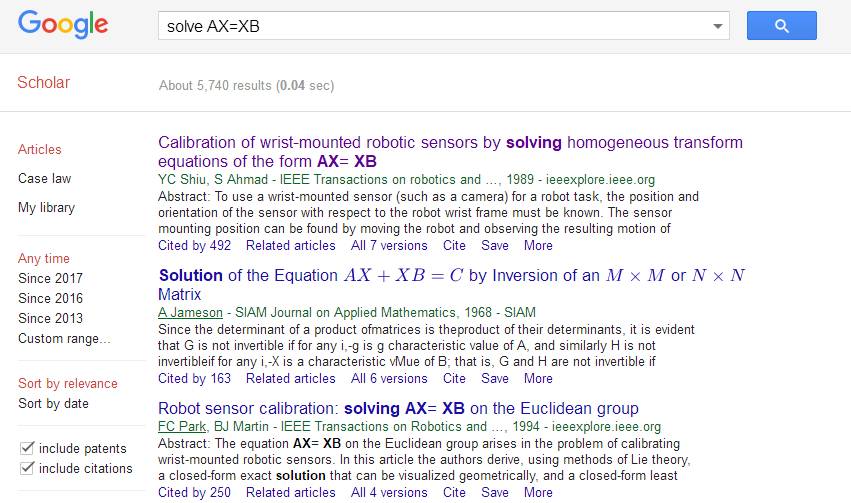Viewport: 851px width, 503px height.
Task: Open the wrist-mounted robotic sensors calibration article
Action: tap(450, 152)
